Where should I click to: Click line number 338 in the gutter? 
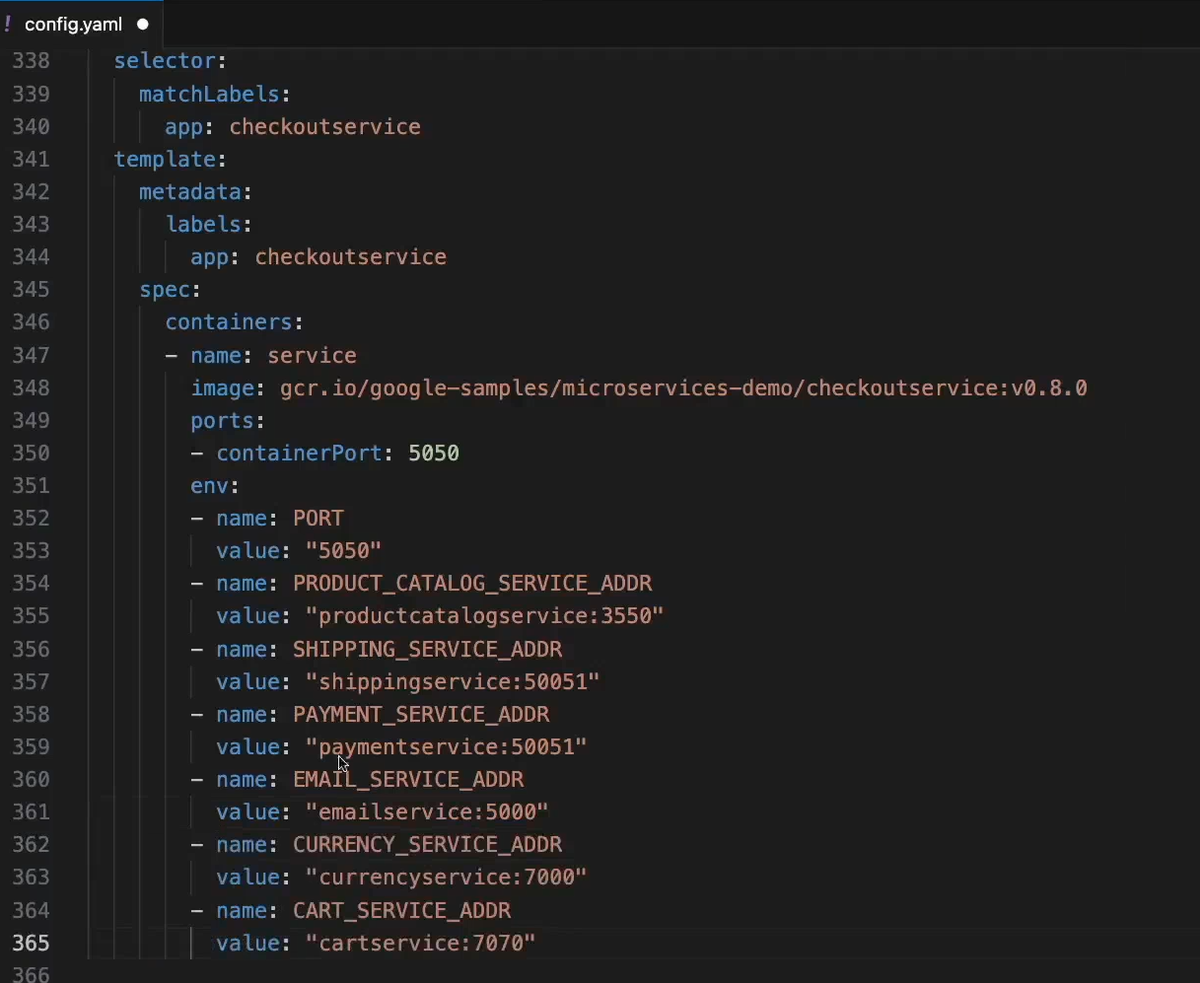pos(31,61)
